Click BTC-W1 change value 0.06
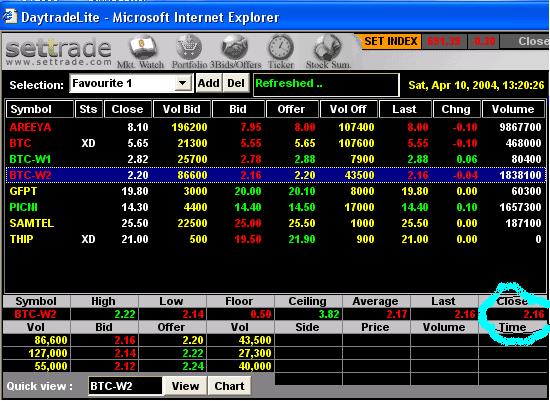The image size is (550, 401). (467, 159)
